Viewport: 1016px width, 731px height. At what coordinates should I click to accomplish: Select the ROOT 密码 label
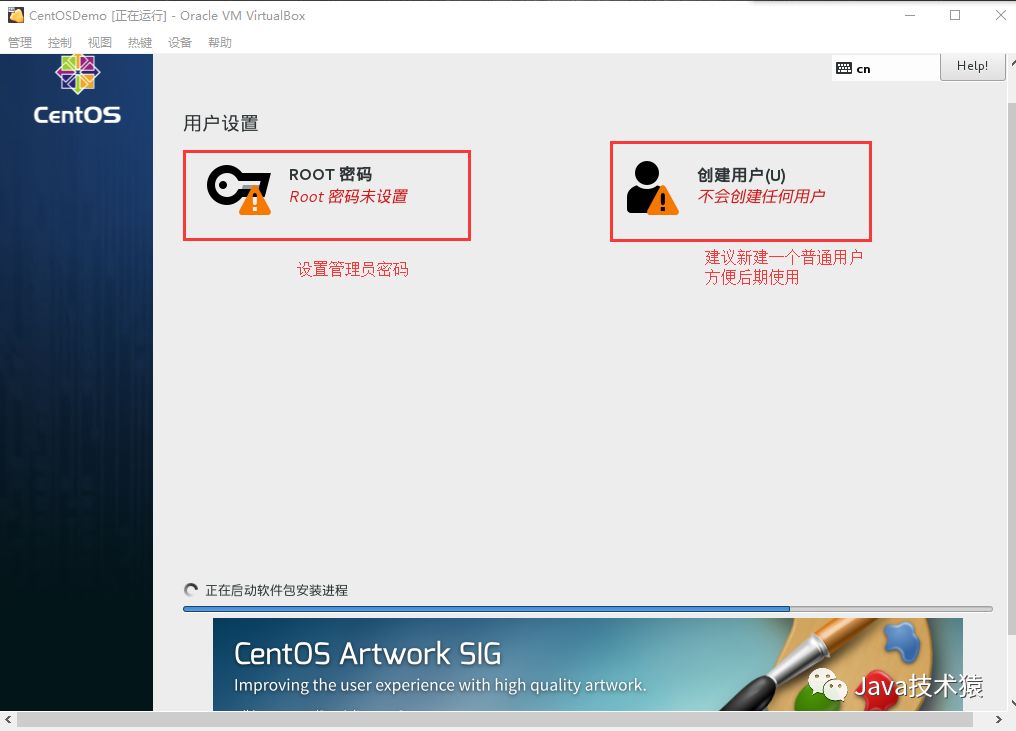(x=330, y=174)
